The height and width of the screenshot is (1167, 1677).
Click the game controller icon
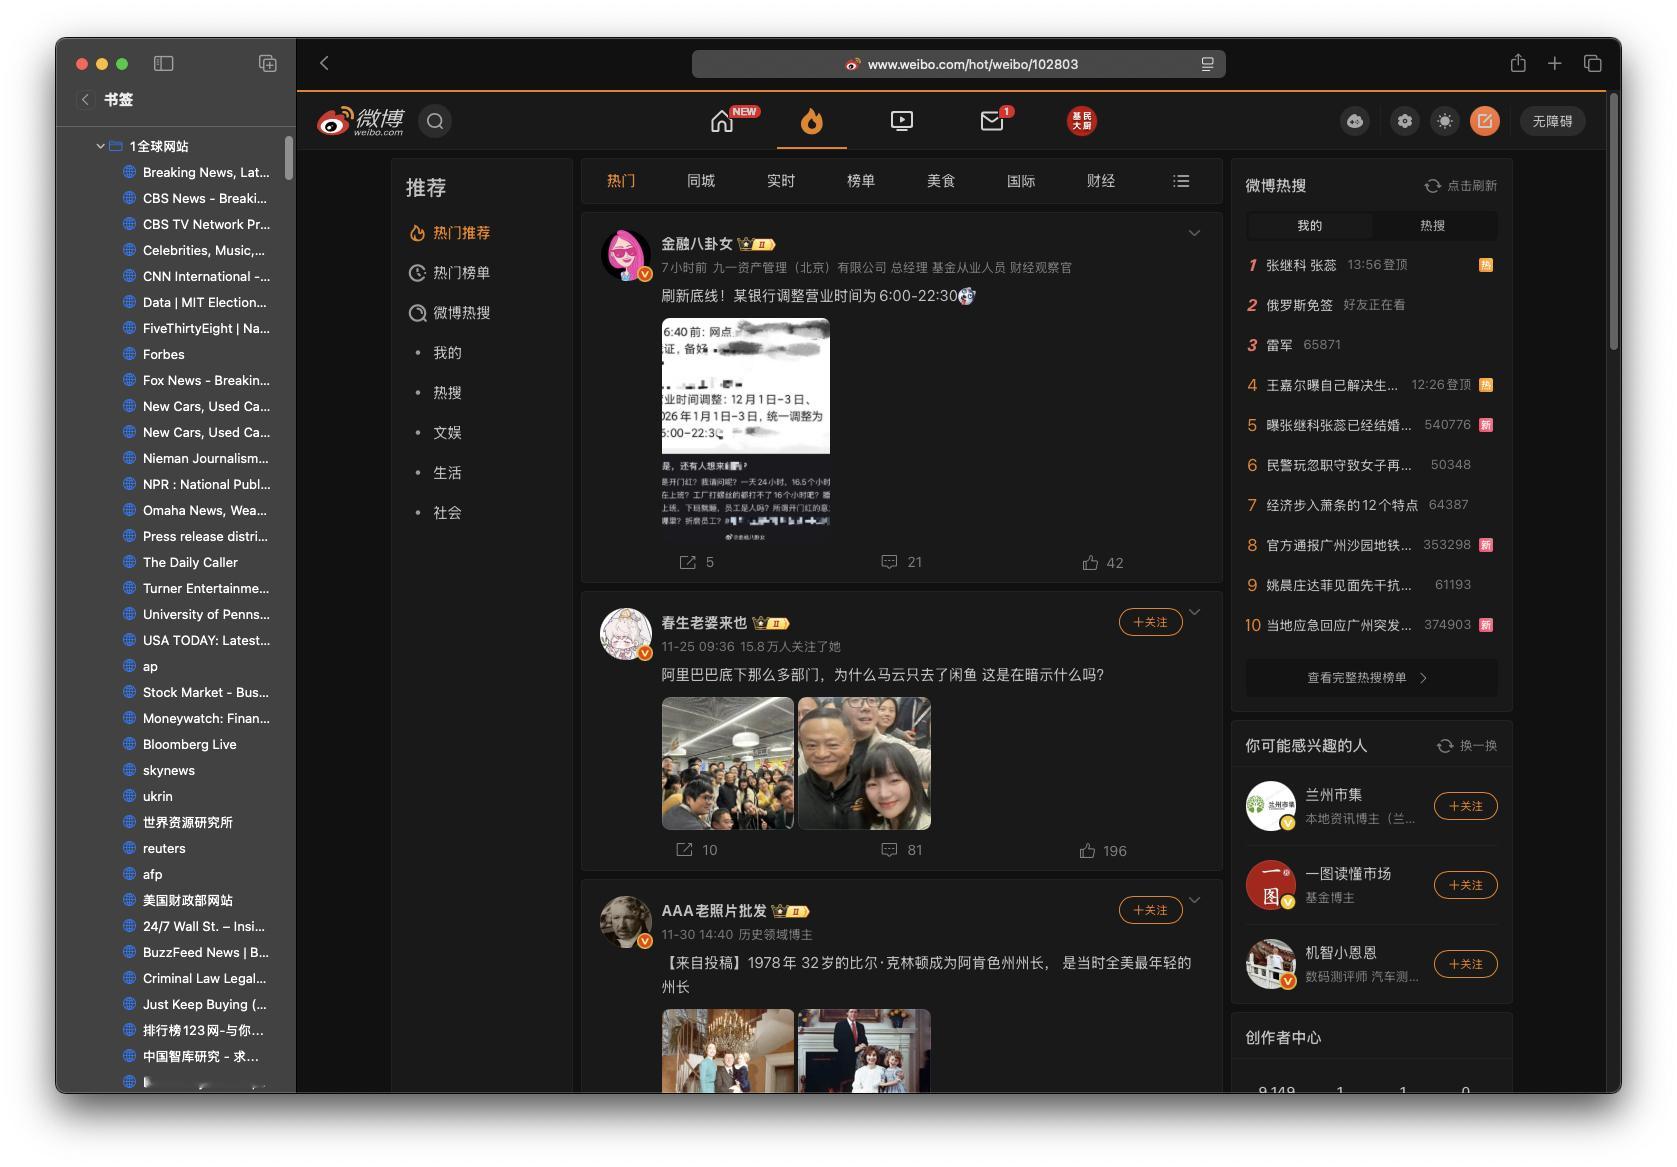click(1355, 121)
